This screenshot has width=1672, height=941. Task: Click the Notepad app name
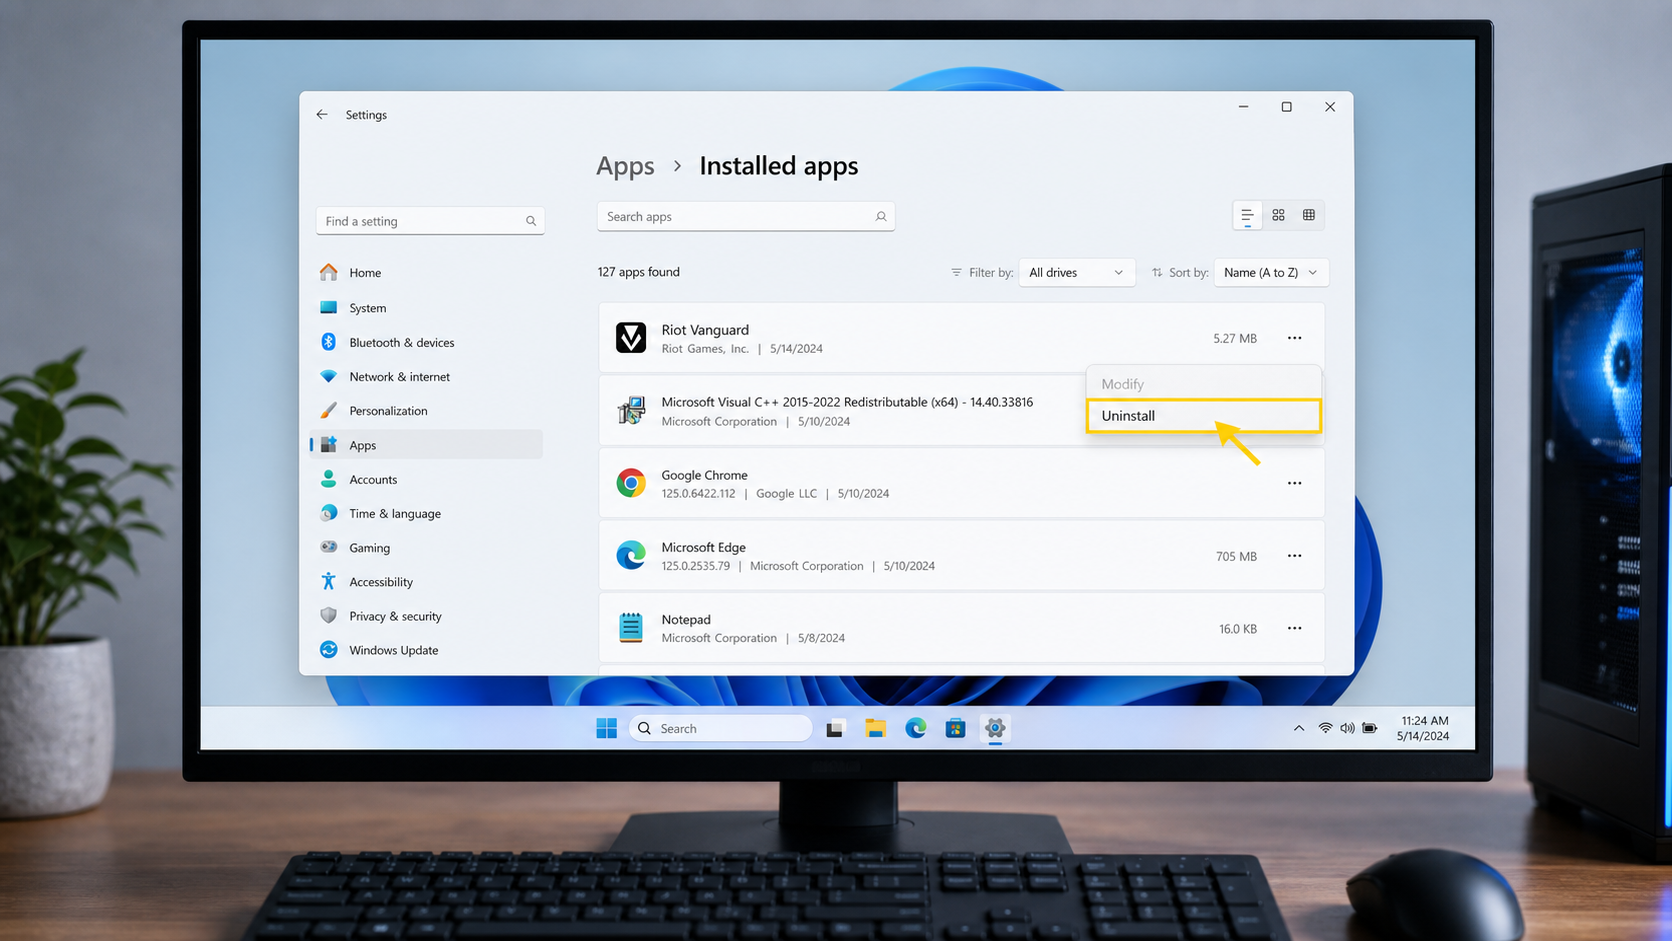click(686, 620)
